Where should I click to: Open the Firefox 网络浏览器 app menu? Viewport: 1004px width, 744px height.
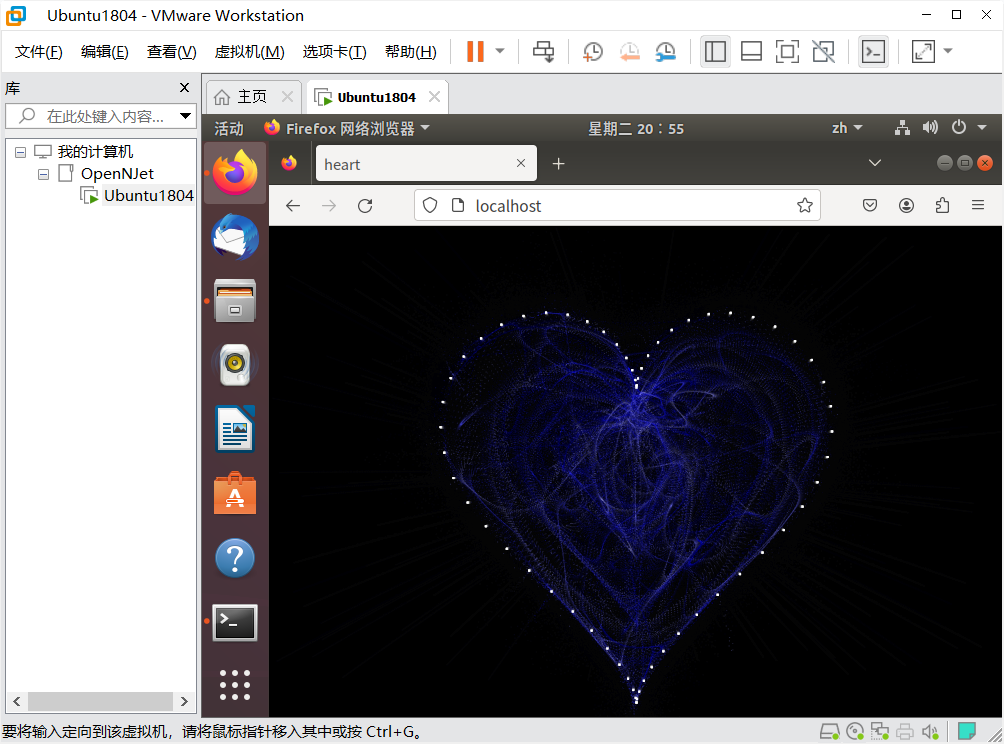[x=346, y=129]
